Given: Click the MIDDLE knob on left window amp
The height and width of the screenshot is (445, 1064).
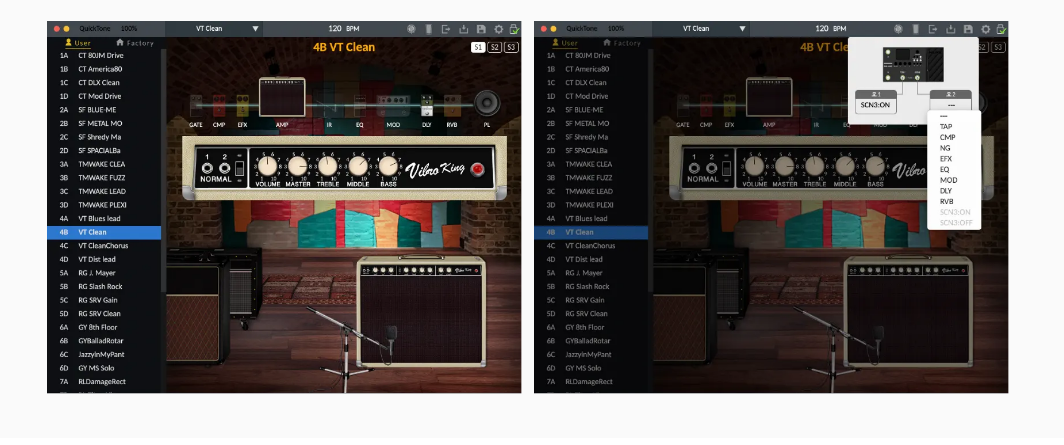Looking at the screenshot, I should pos(358,166).
